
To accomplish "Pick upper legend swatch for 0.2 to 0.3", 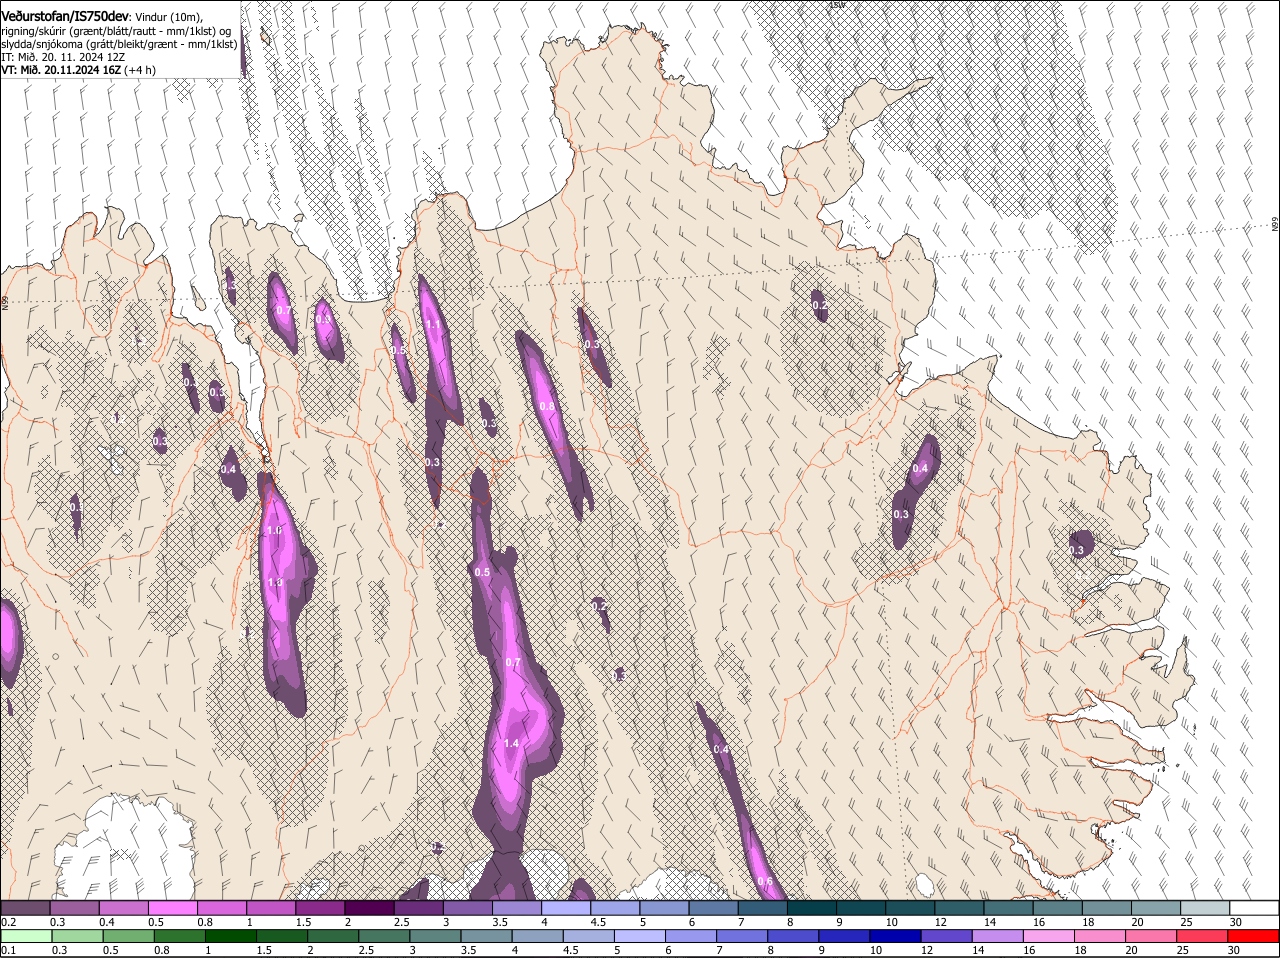I will point(26,908).
